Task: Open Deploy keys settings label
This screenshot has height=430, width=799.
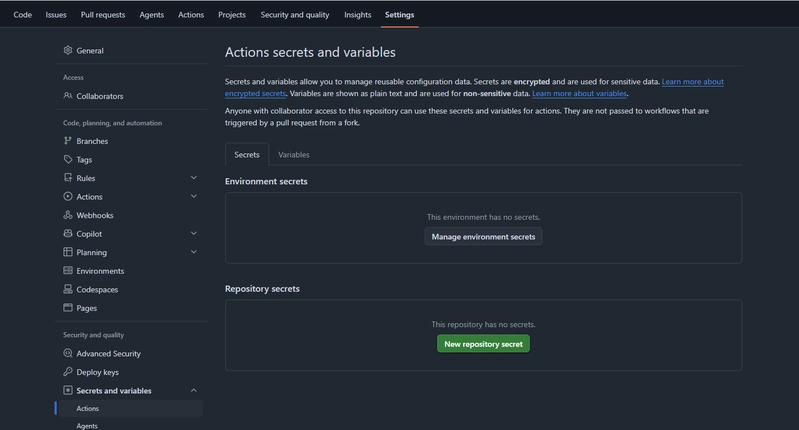Action: (x=98, y=372)
